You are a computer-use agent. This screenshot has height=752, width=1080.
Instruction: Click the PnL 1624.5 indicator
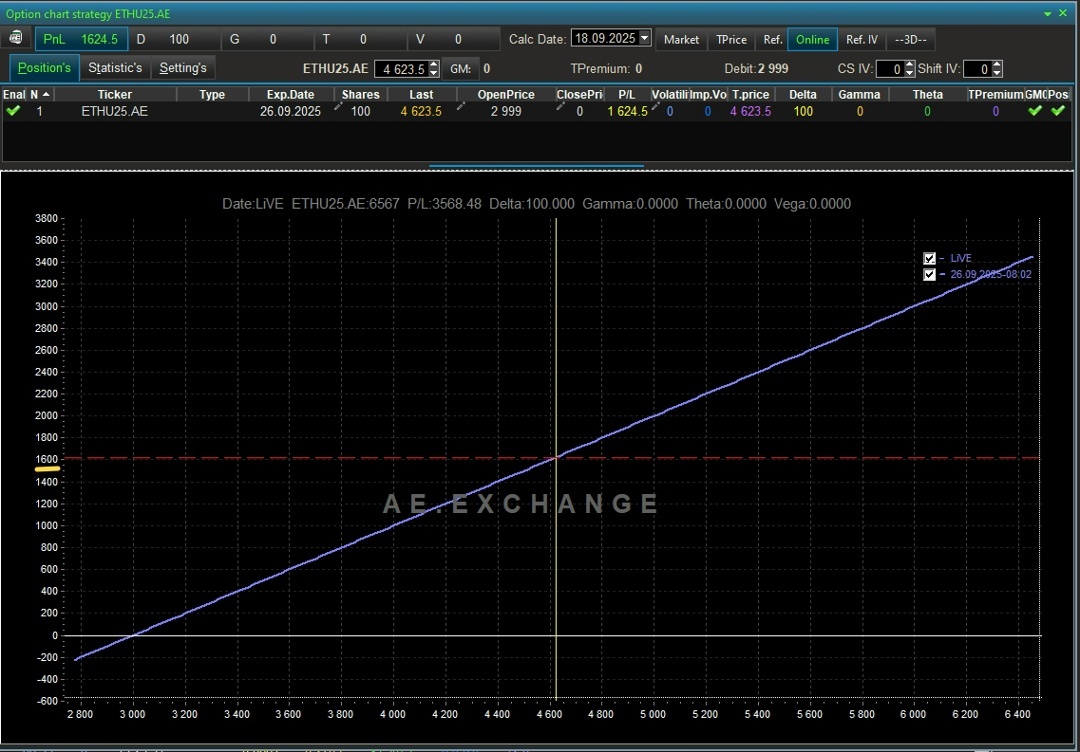pos(81,39)
